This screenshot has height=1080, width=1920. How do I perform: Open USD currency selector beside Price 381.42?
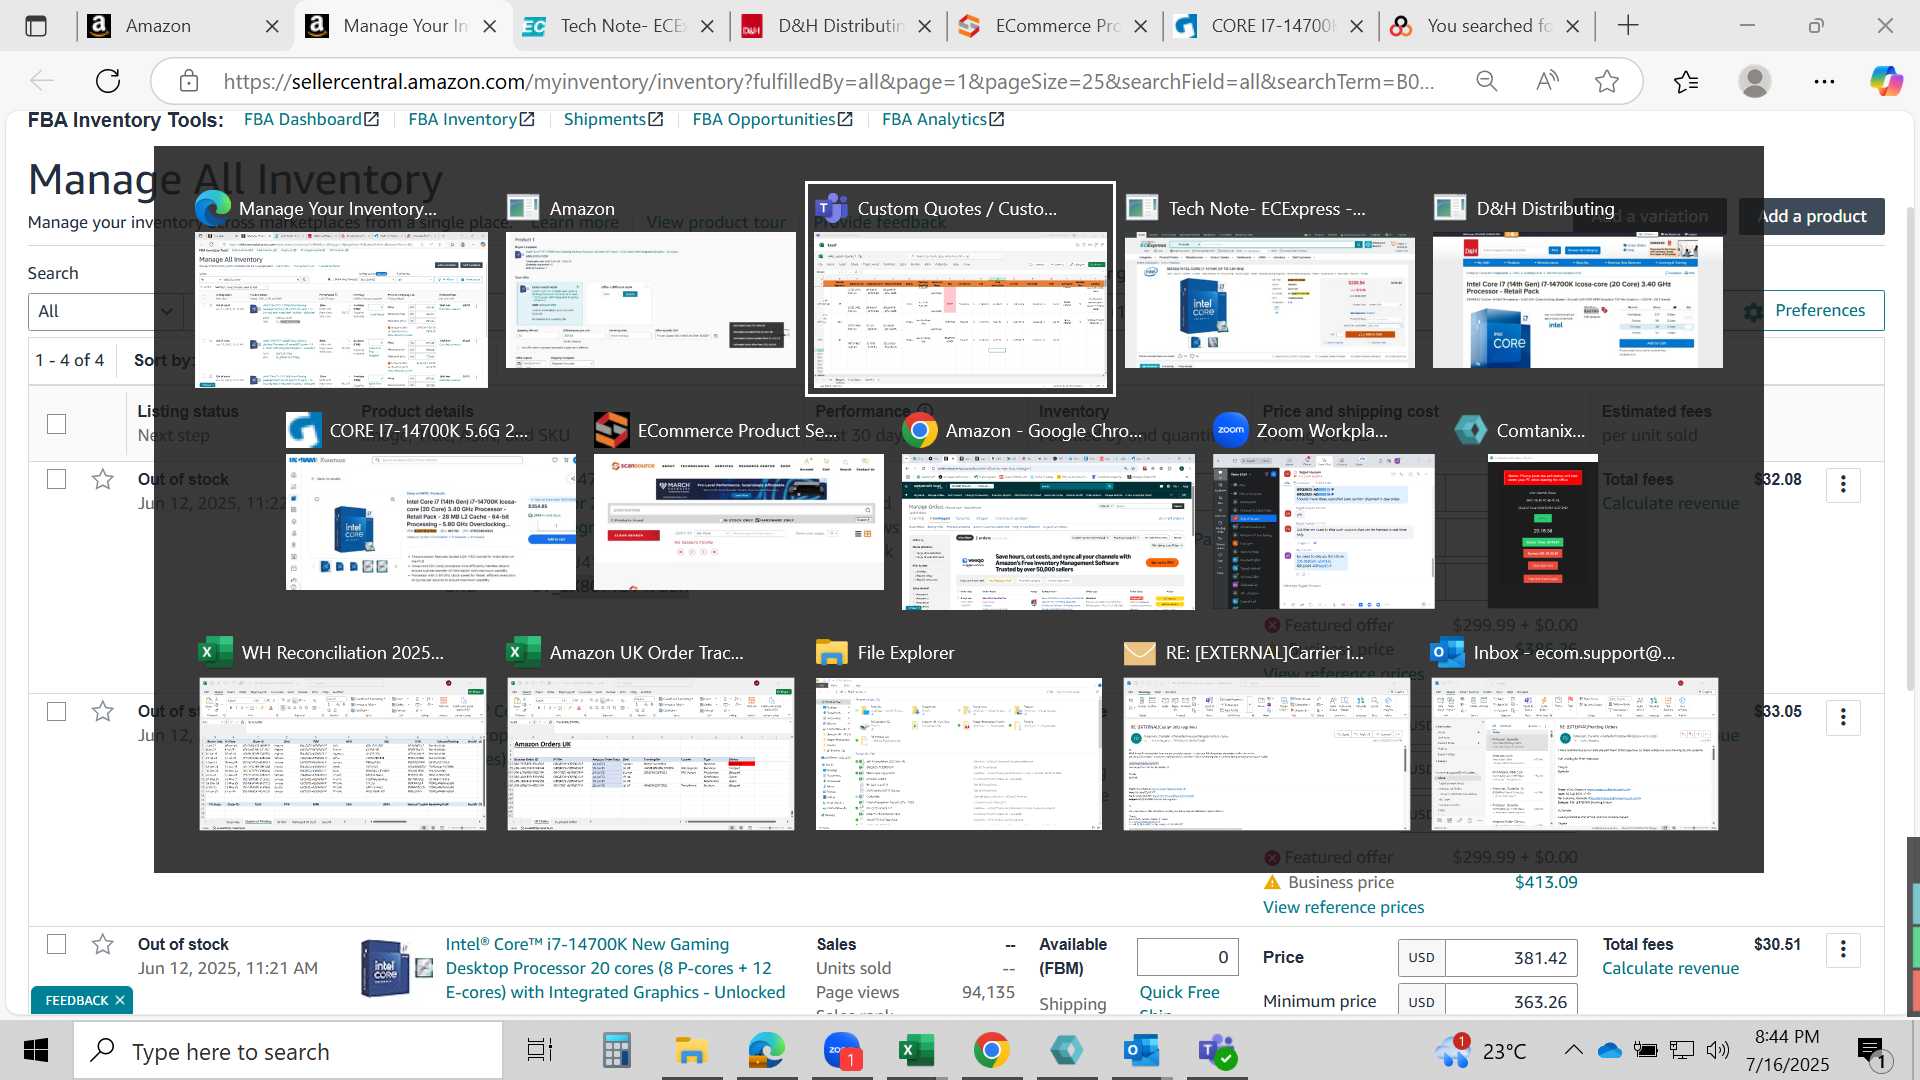(x=1421, y=958)
